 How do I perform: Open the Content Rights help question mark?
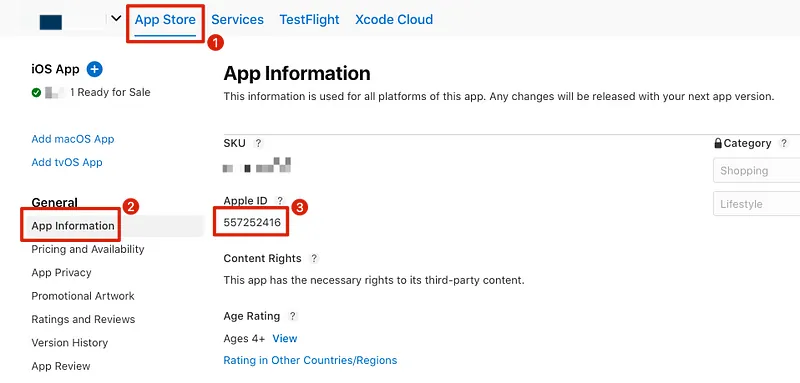coord(314,259)
